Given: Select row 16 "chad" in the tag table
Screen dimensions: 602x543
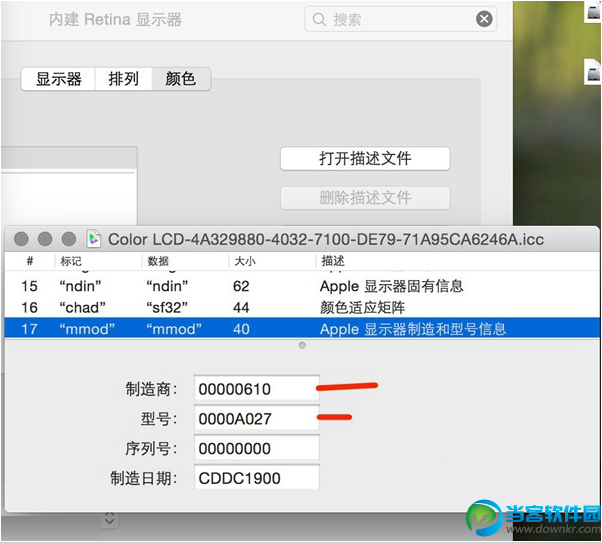Looking at the screenshot, I should [x=302, y=307].
